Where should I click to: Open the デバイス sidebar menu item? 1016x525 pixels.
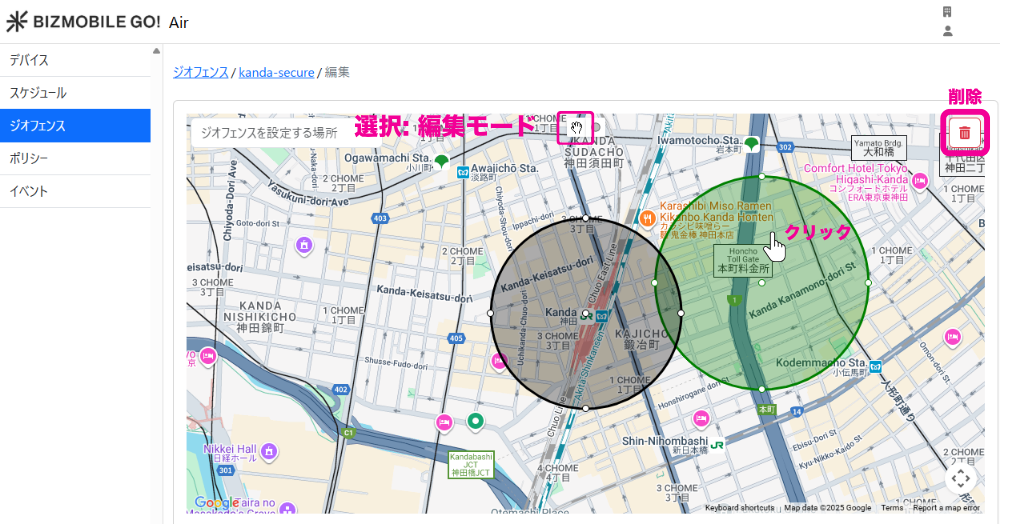(x=75, y=60)
